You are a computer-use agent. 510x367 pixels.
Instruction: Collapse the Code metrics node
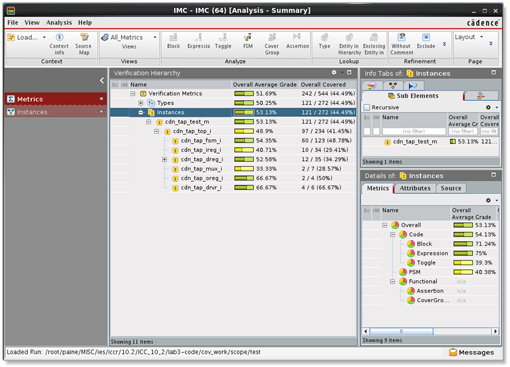pyautogui.click(x=393, y=235)
